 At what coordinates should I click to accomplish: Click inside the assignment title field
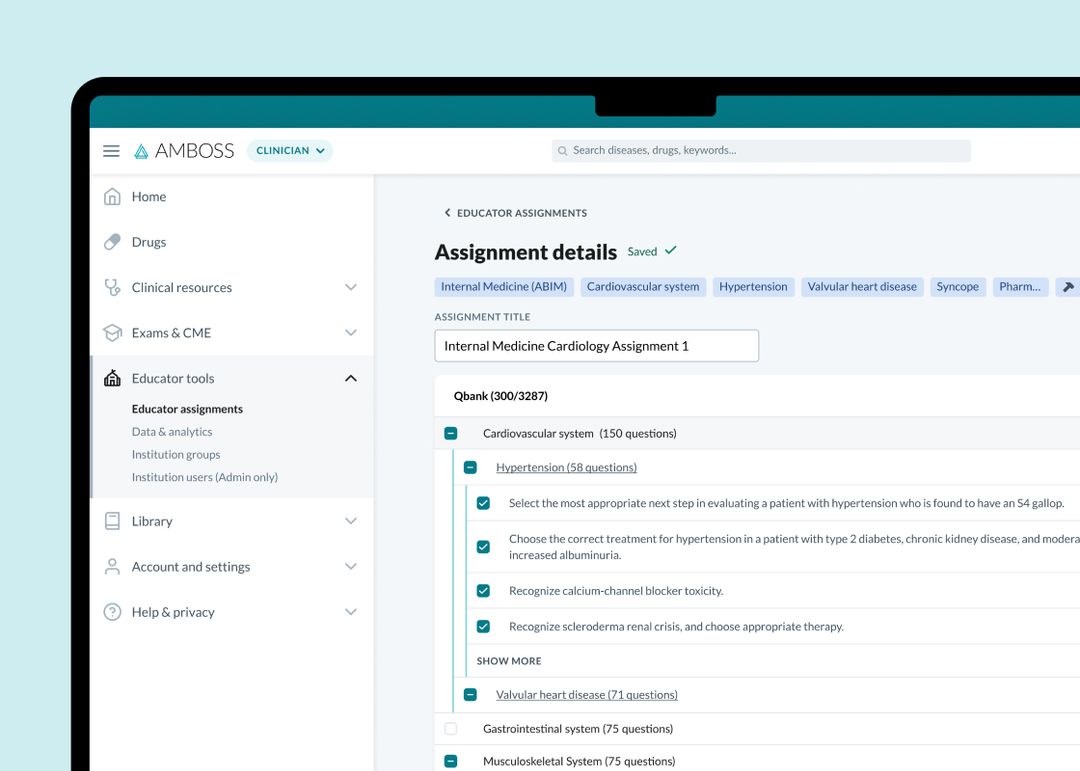(596, 345)
